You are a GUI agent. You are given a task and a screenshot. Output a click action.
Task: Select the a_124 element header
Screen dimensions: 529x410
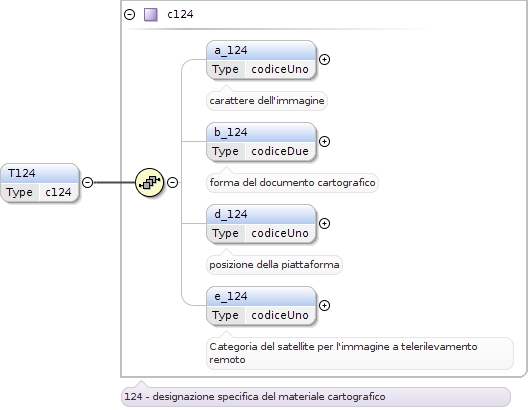pos(261,51)
